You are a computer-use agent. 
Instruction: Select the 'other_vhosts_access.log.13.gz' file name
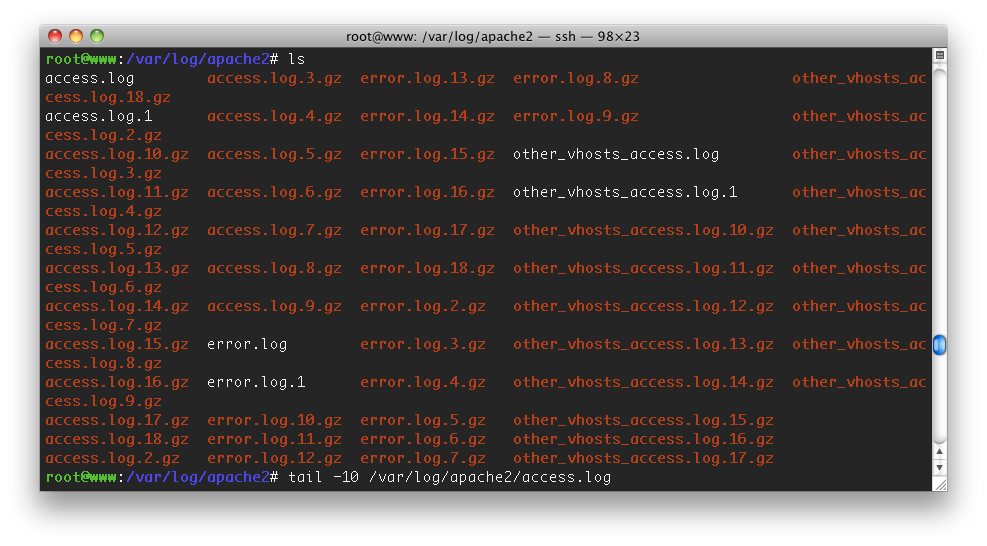point(643,344)
